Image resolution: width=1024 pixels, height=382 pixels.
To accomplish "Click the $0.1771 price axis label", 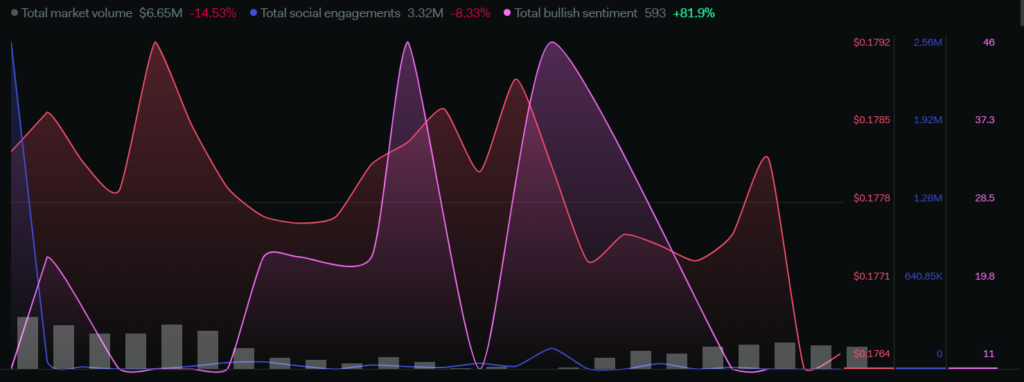I will [x=872, y=276].
